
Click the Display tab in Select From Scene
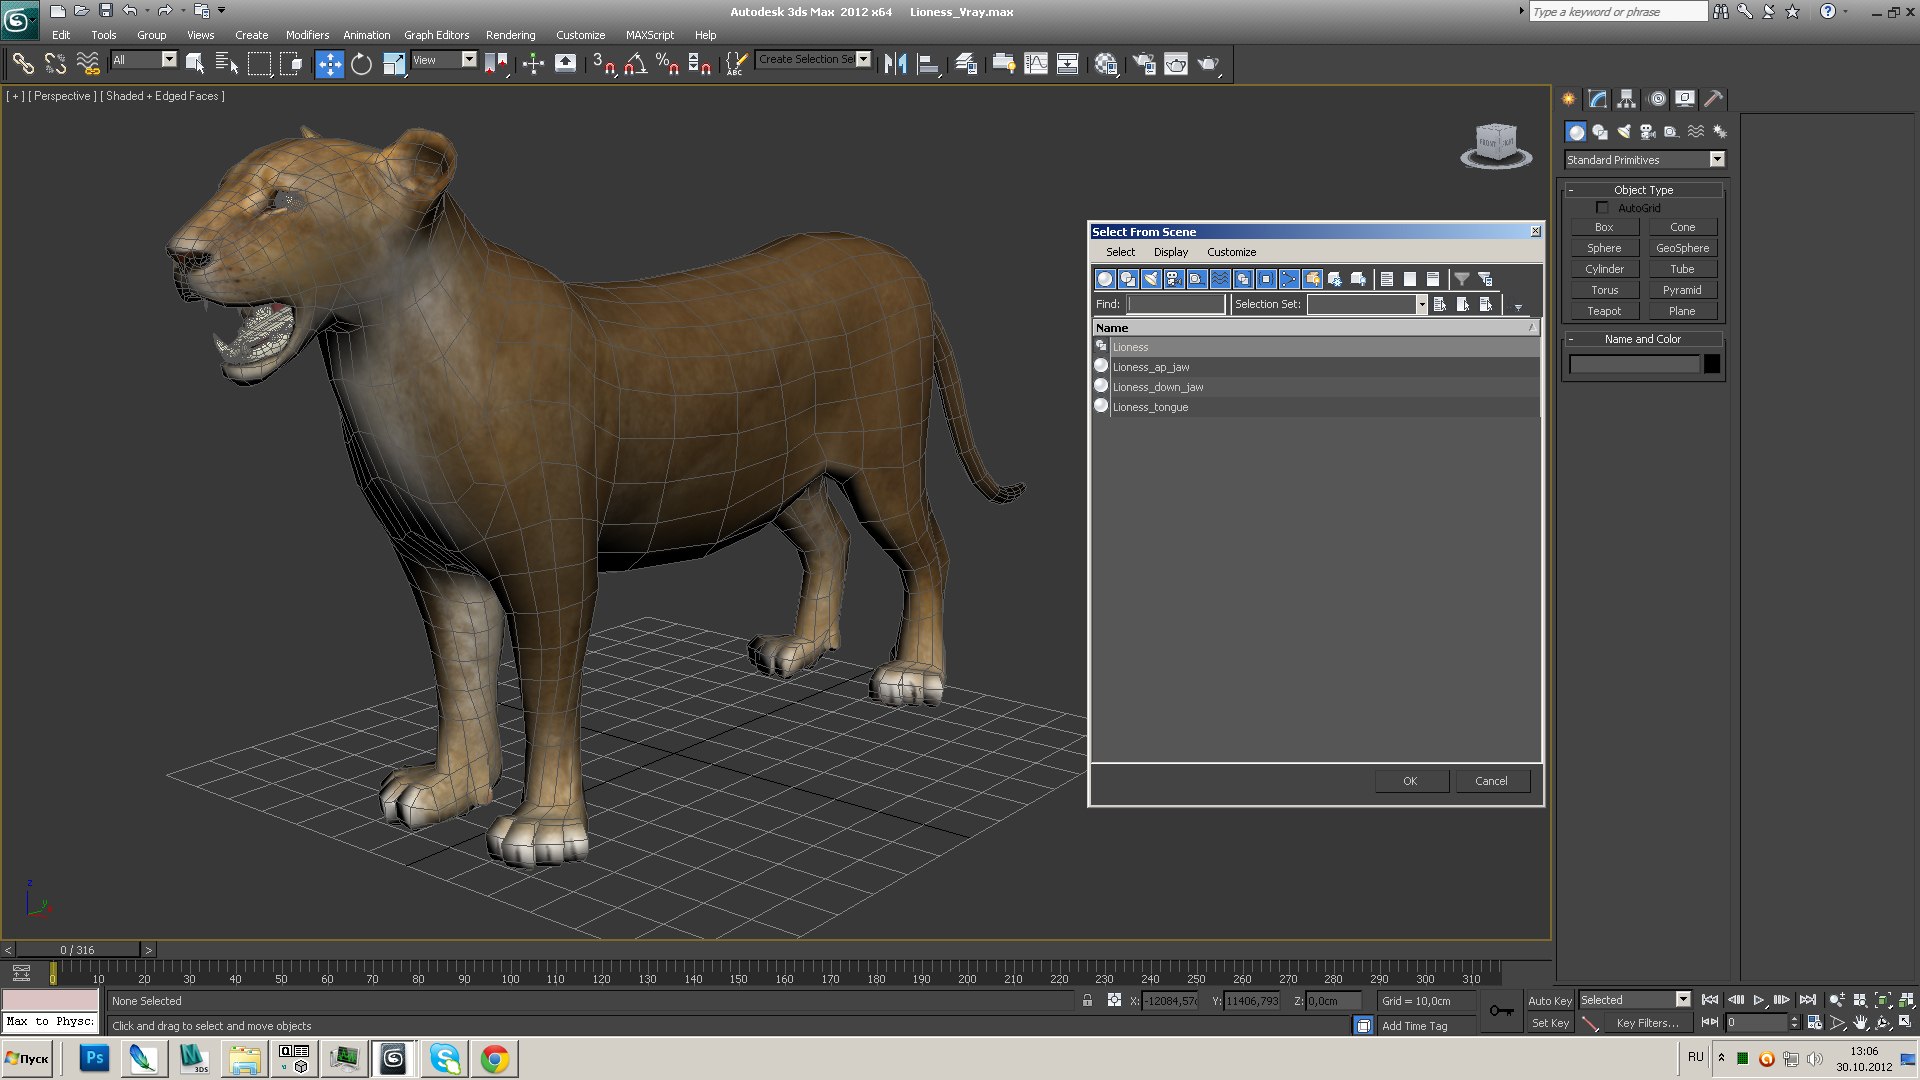coord(1171,252)
